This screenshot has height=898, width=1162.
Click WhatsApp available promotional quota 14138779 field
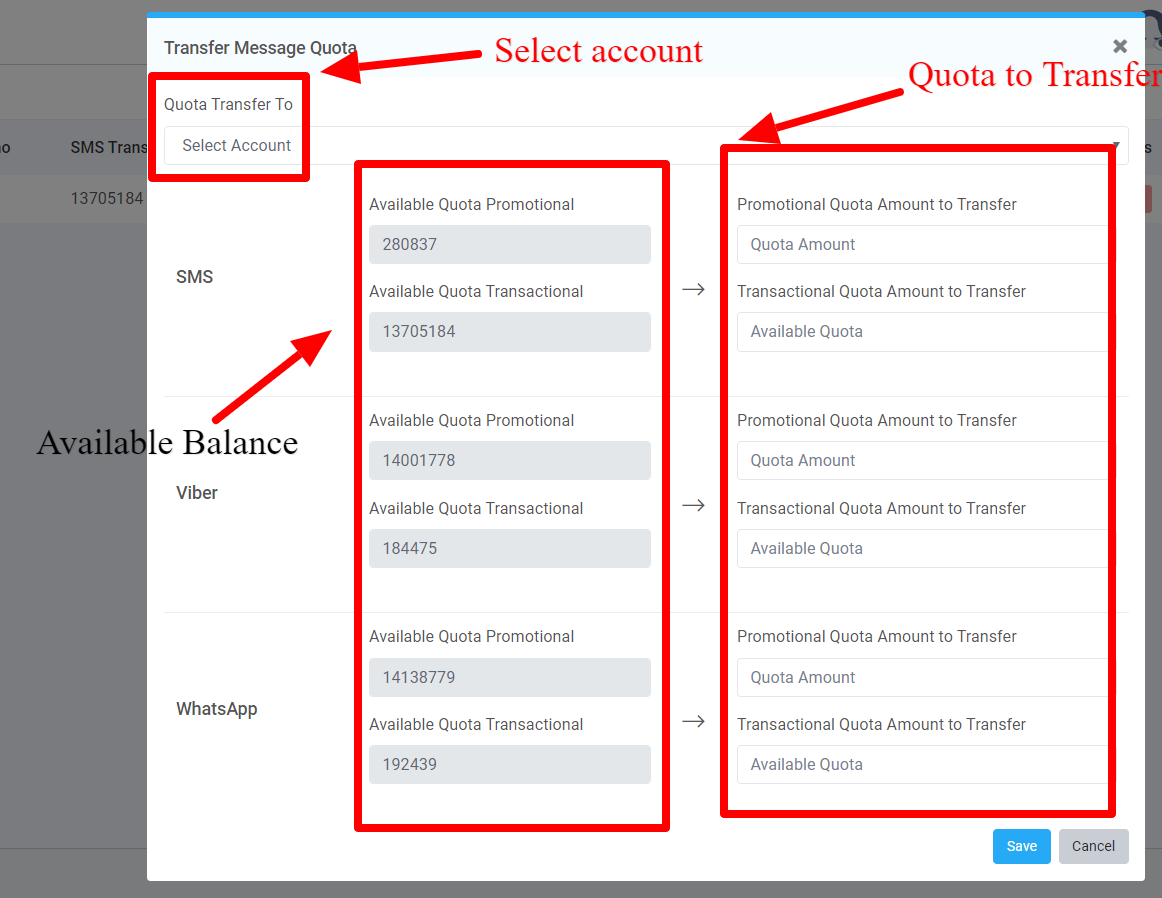[509, 678]
